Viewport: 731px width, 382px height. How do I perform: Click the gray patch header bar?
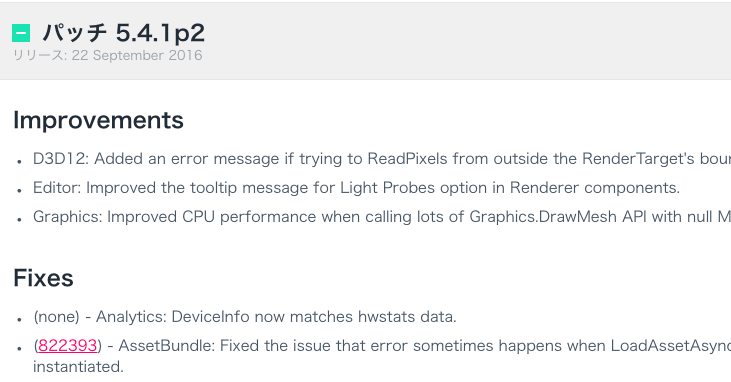[x=366, y=41]
